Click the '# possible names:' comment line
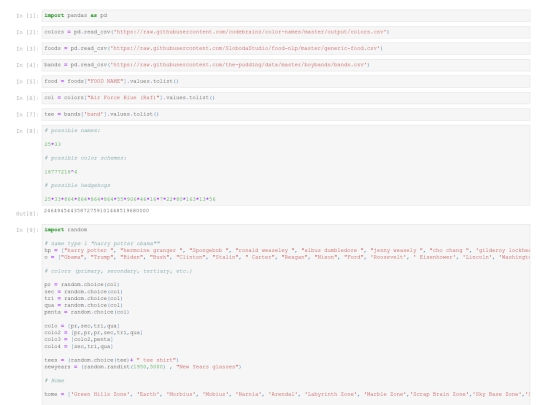540x405 pixels. [x=72, y=131]
